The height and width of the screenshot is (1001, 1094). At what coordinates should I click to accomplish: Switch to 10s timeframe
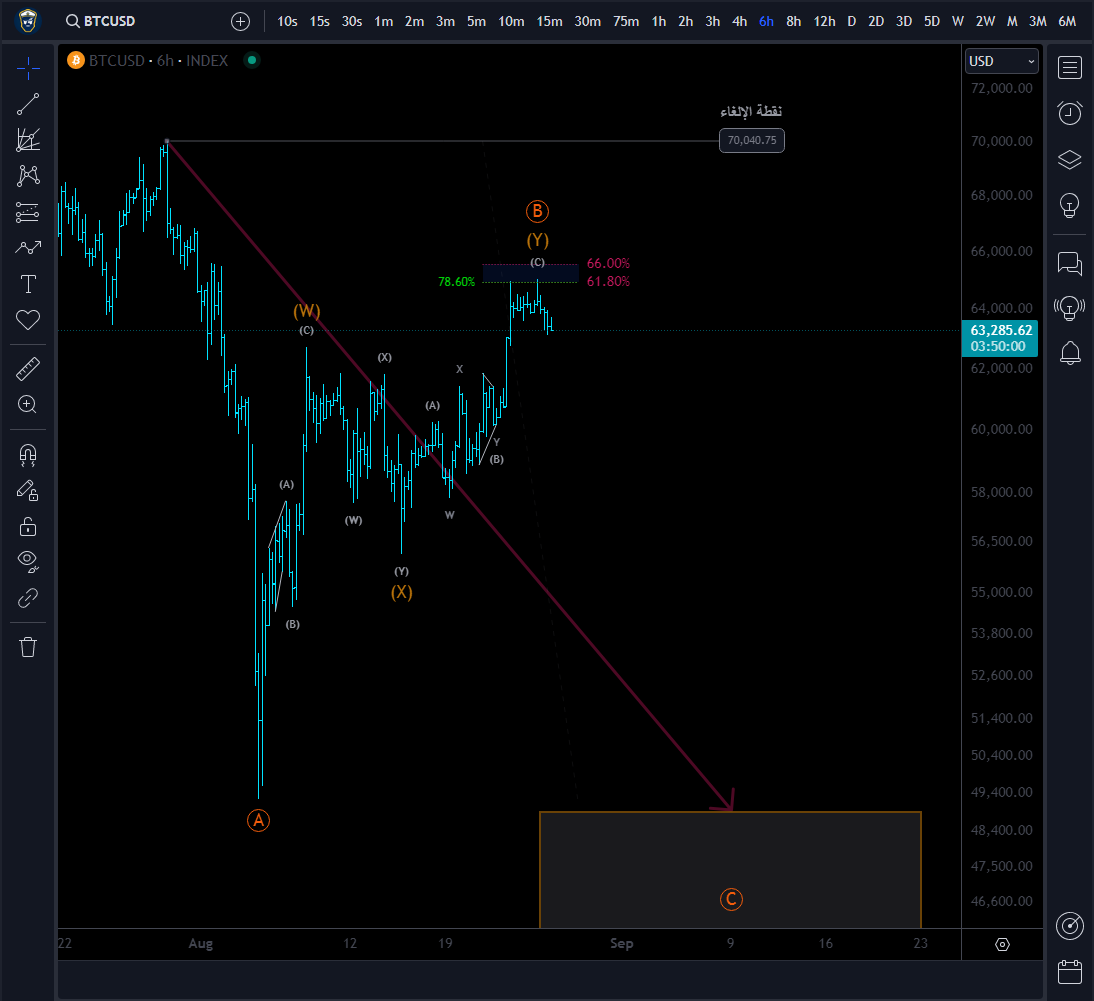(x=287, y=22)
